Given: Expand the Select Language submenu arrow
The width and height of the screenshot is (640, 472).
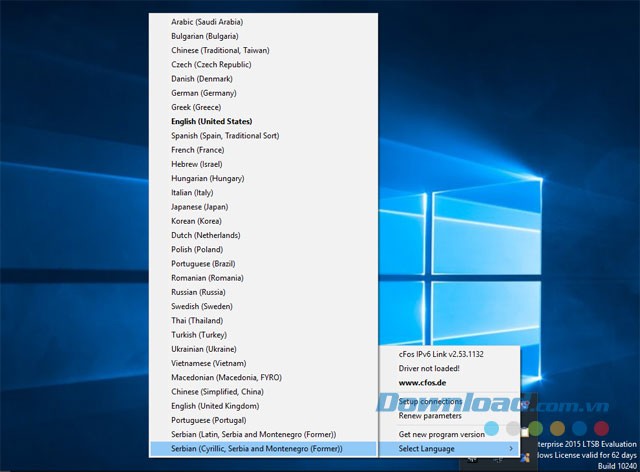Looking at the screenshot, I should (x=511, y=449).
